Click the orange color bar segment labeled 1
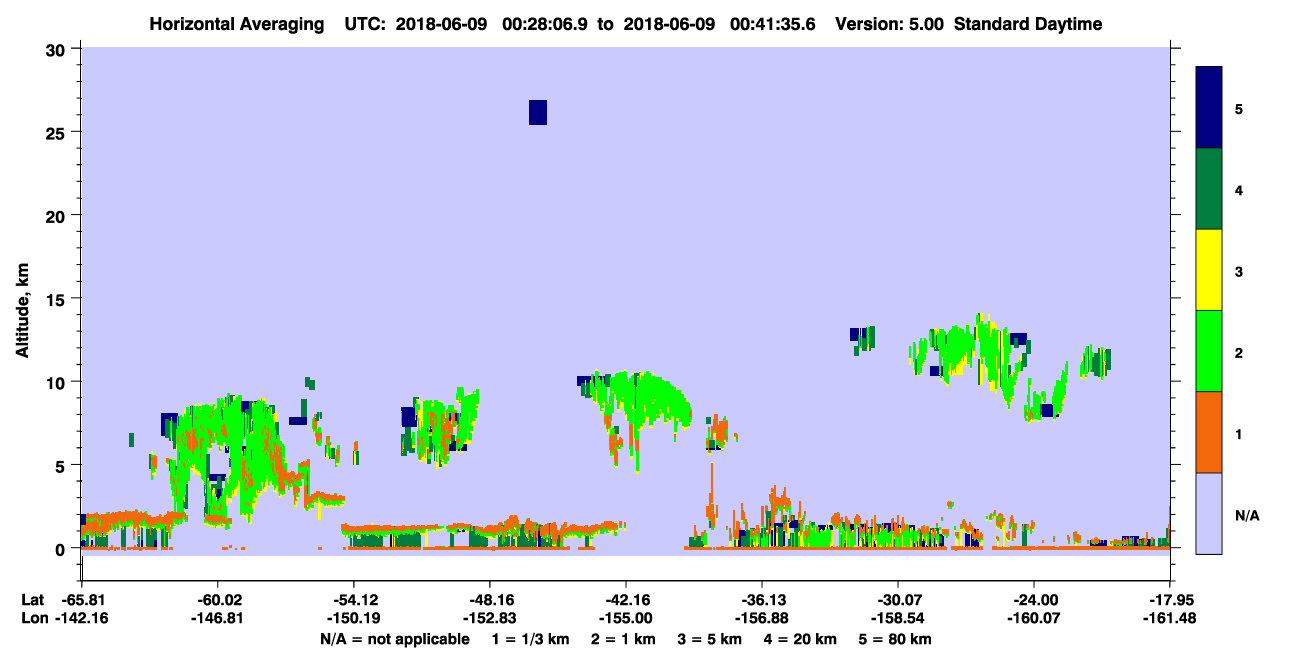The width and height of the screenshot is (1300, 667). (1209, 432)
